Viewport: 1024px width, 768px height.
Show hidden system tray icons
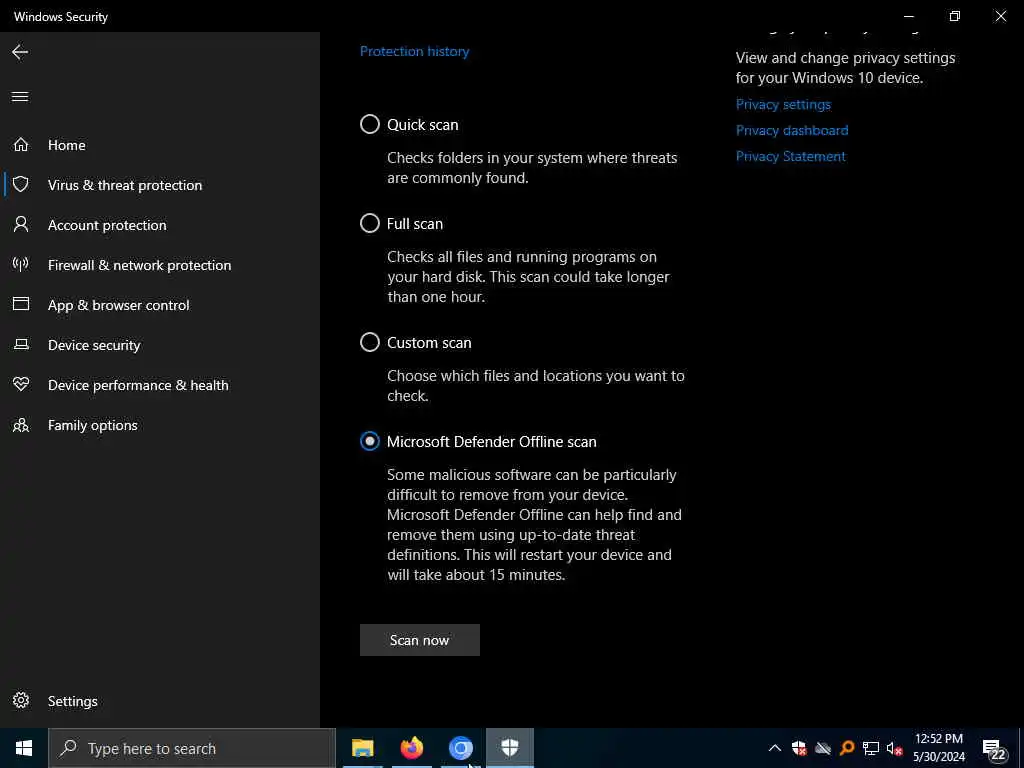tap(775, 748)
